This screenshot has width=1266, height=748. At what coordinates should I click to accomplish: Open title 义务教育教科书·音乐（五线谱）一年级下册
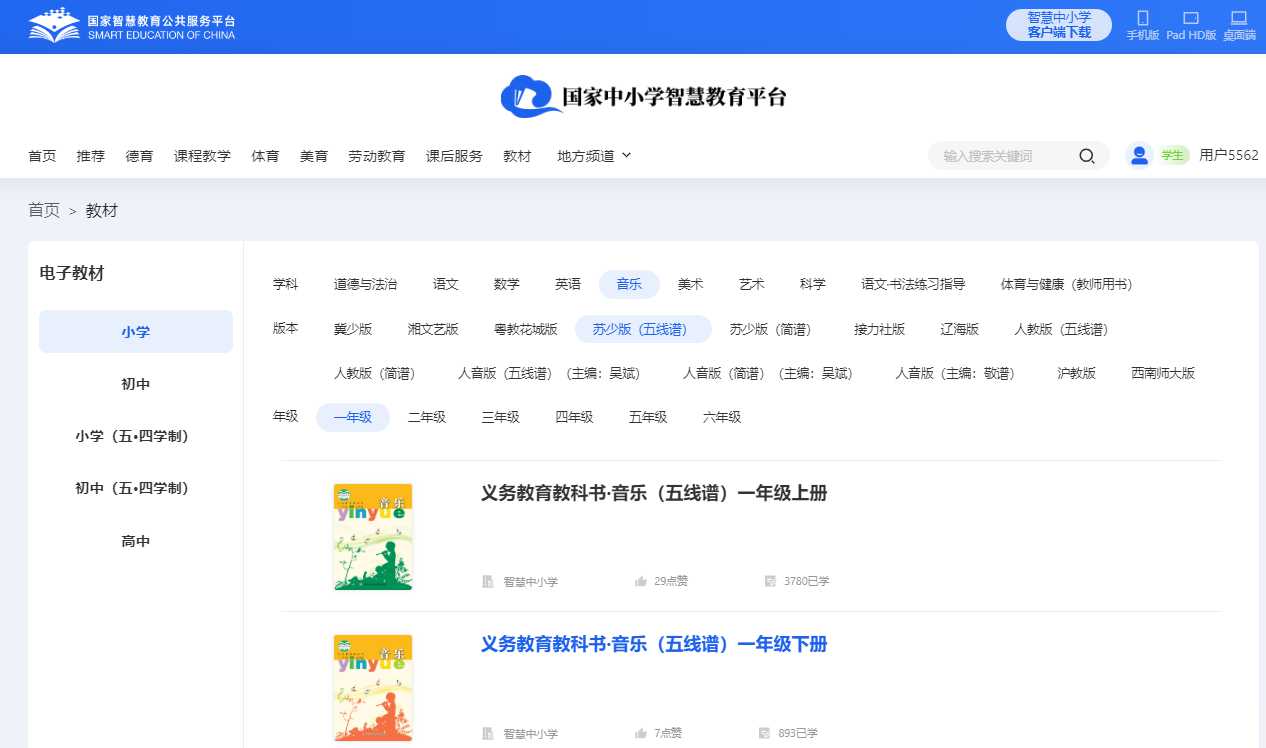pyautogui.click(x=654, y=645)
